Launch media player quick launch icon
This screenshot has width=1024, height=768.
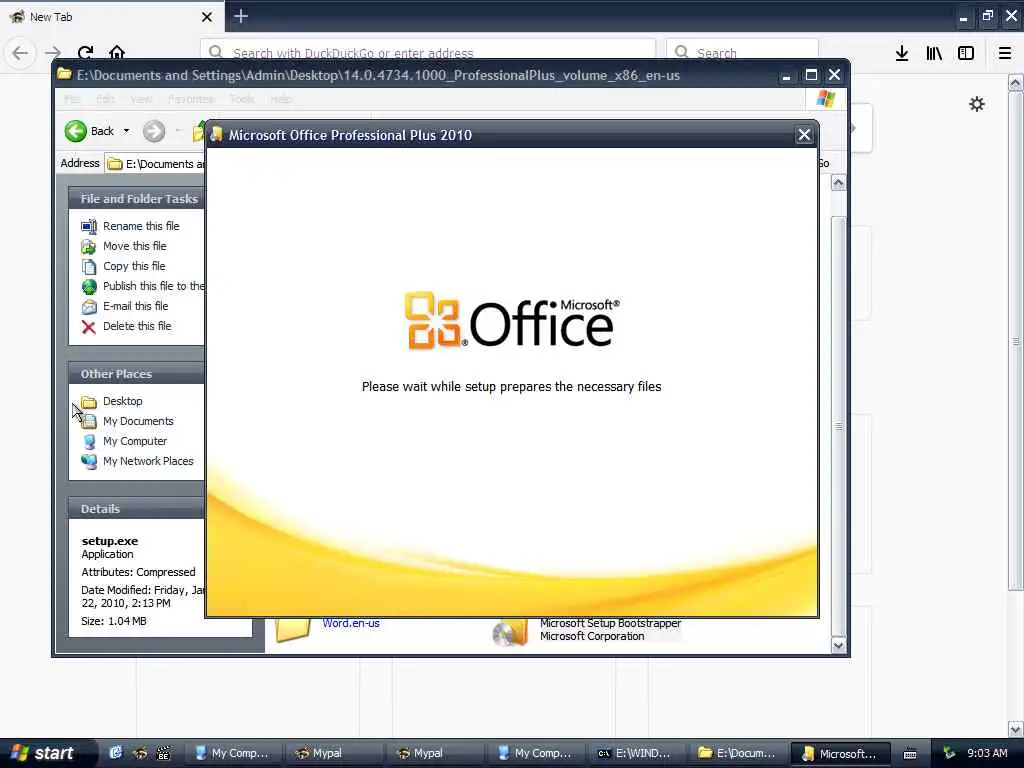163,753
